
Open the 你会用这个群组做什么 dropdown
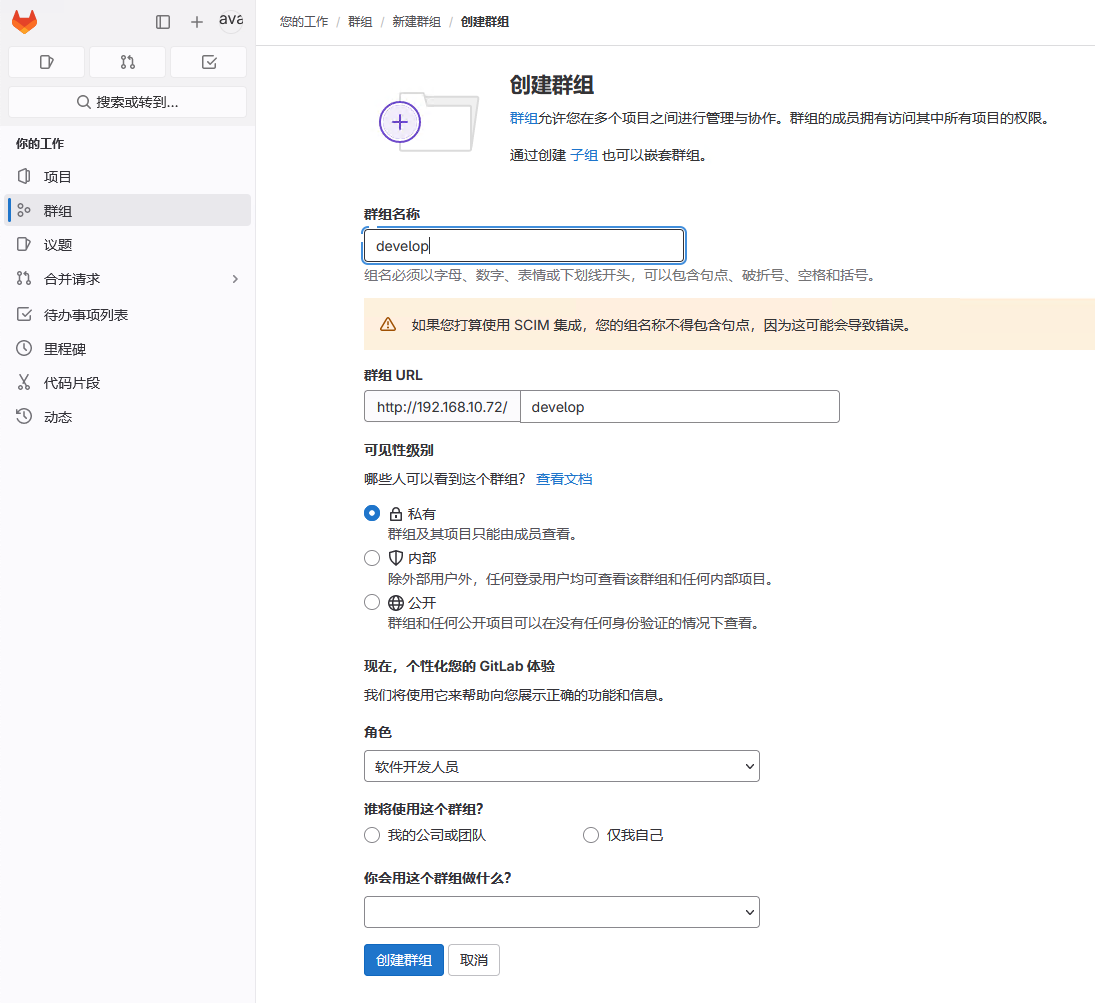click(x=561, y=912)
